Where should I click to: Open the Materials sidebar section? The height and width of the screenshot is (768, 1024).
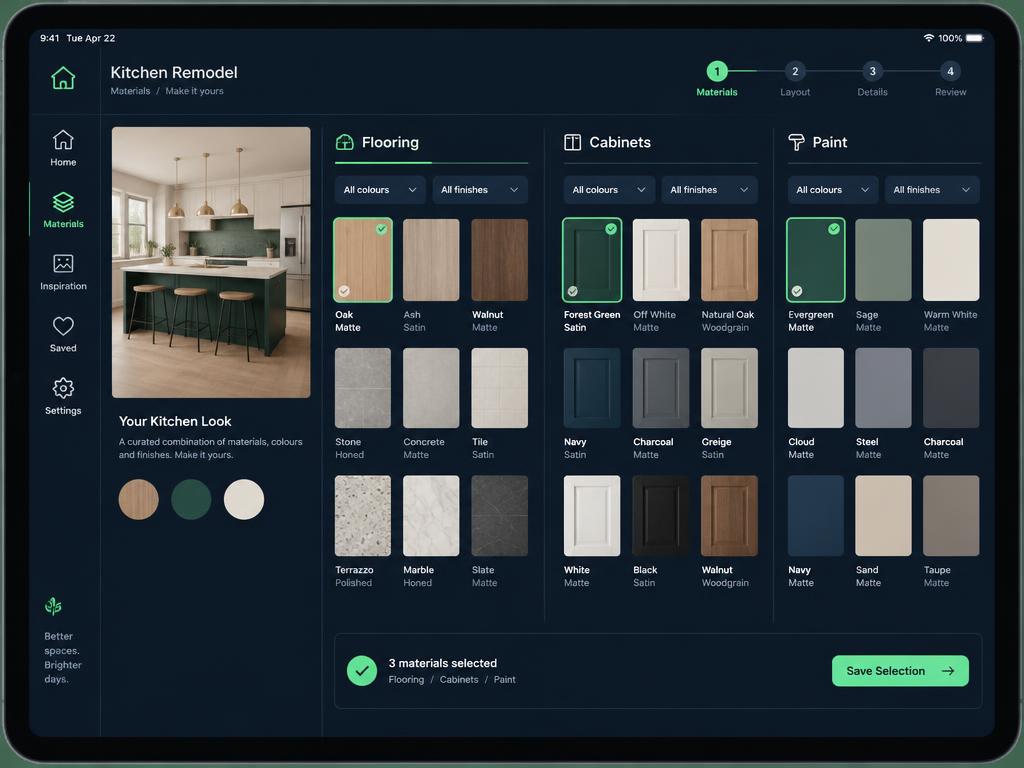click(63, 210)
